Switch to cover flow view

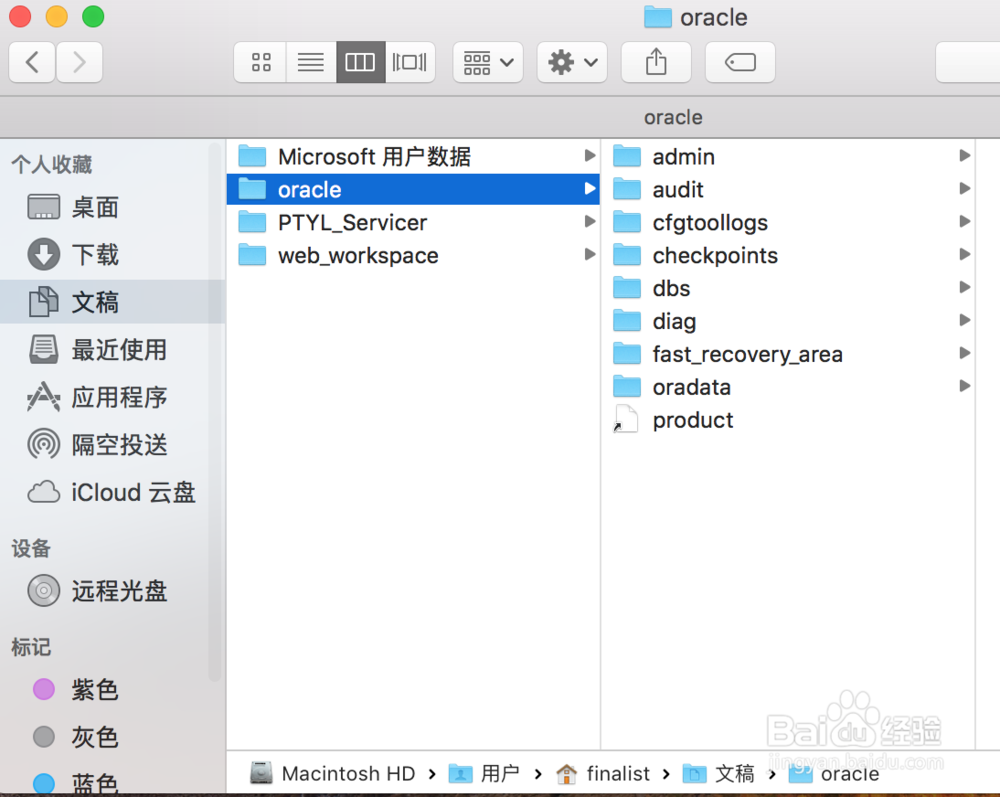[x=410, y=62]
